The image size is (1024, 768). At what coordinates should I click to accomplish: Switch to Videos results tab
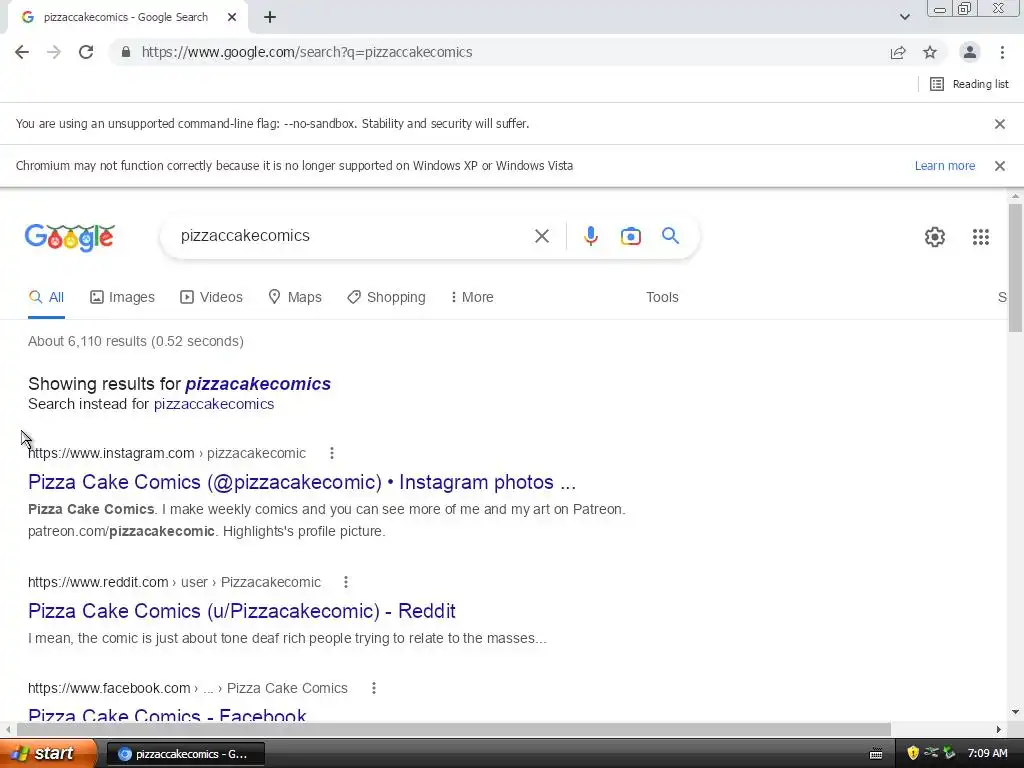[x=211, y=297]
